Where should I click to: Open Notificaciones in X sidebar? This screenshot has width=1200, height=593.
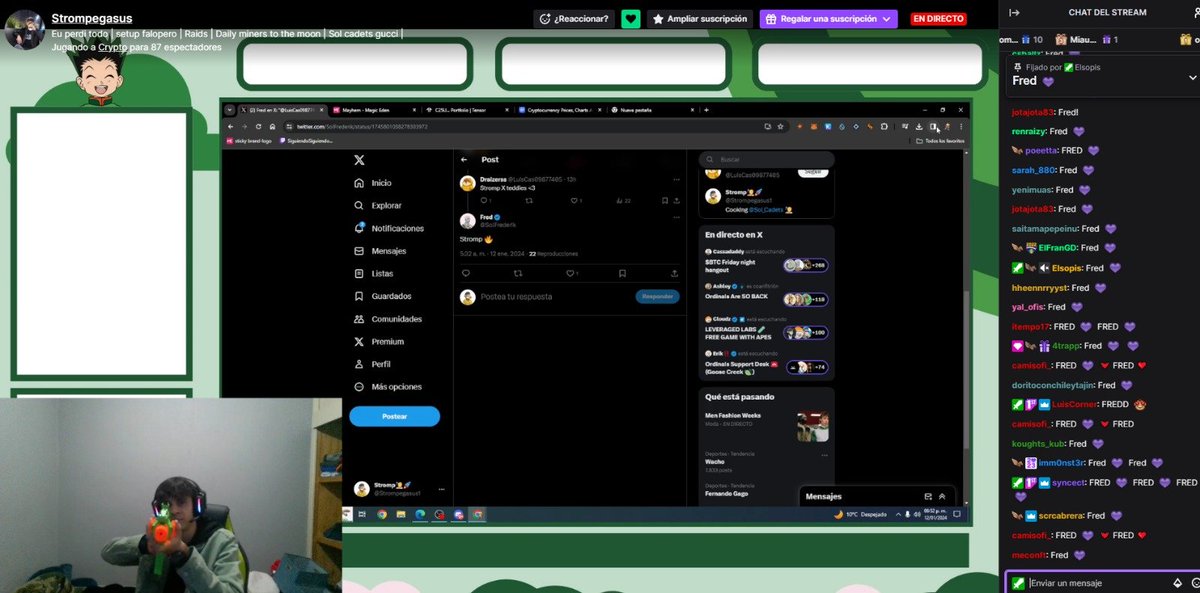[x=389, y=228]
